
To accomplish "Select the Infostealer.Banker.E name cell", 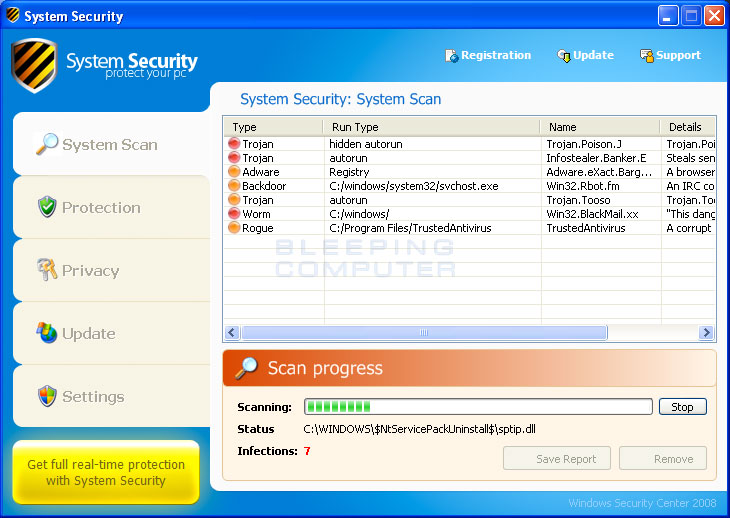I will (x=596, y=158).
